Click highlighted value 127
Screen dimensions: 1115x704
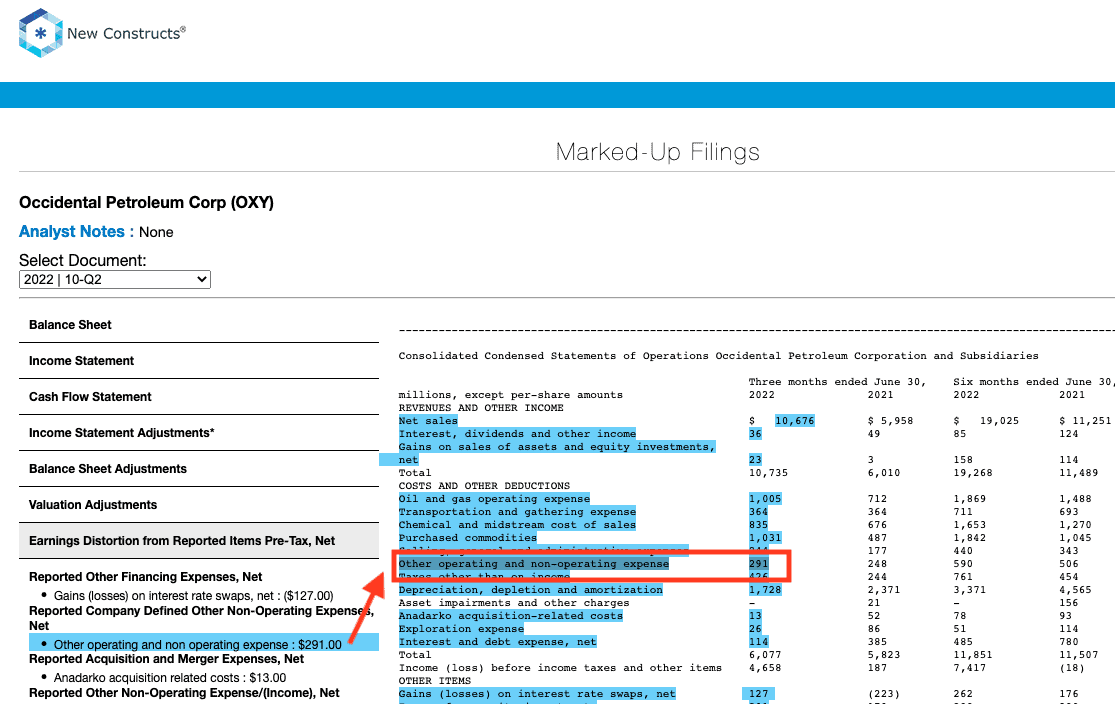tap(759, 694)
